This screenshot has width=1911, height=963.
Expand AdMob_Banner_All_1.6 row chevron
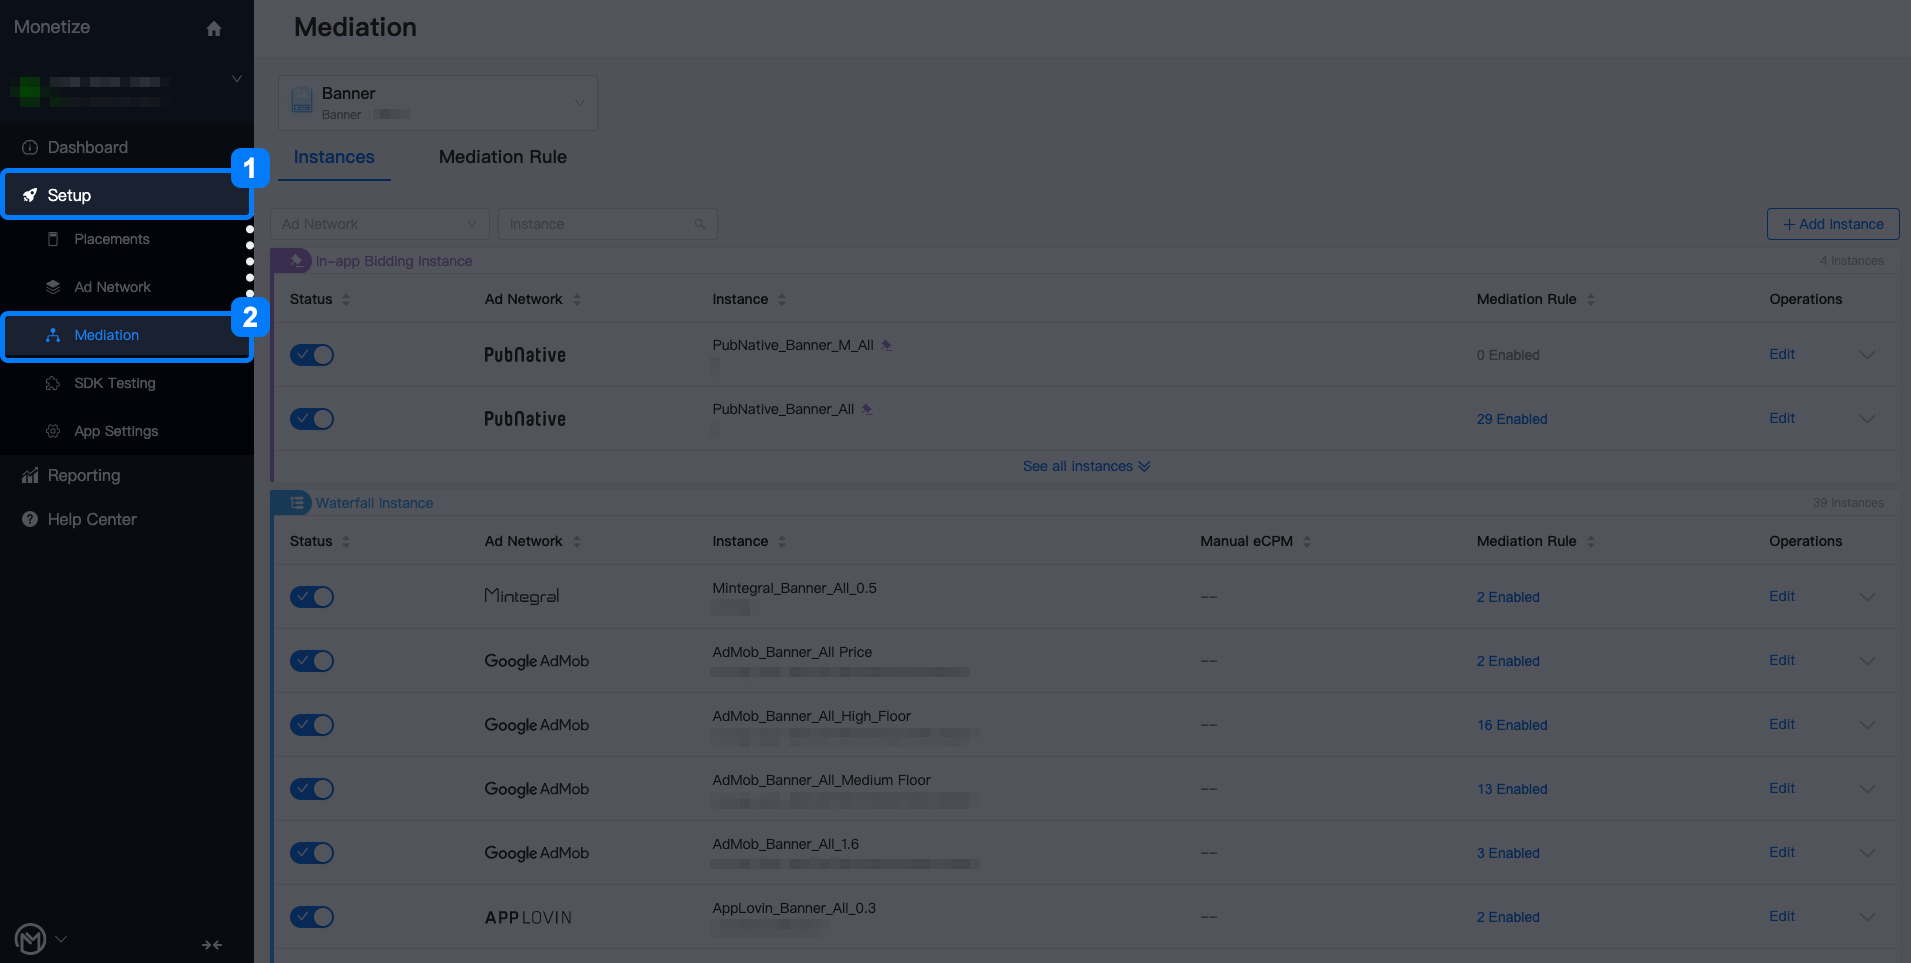[x=1867, y=853]
